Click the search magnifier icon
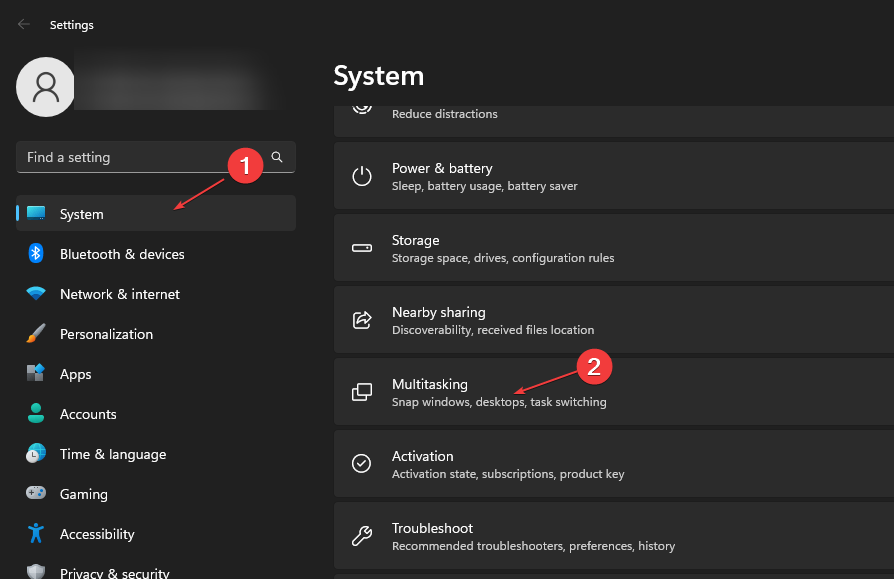 click(277, 157)
